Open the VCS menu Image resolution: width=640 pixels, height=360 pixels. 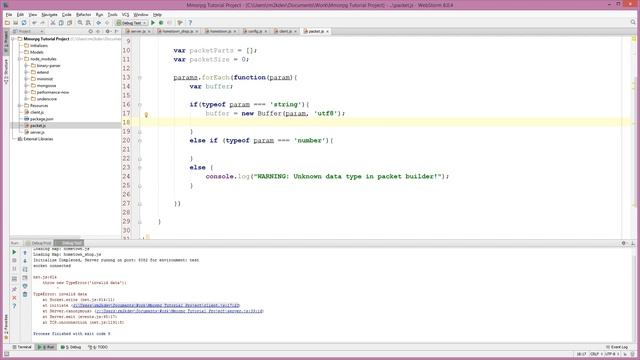pos(125,15)
